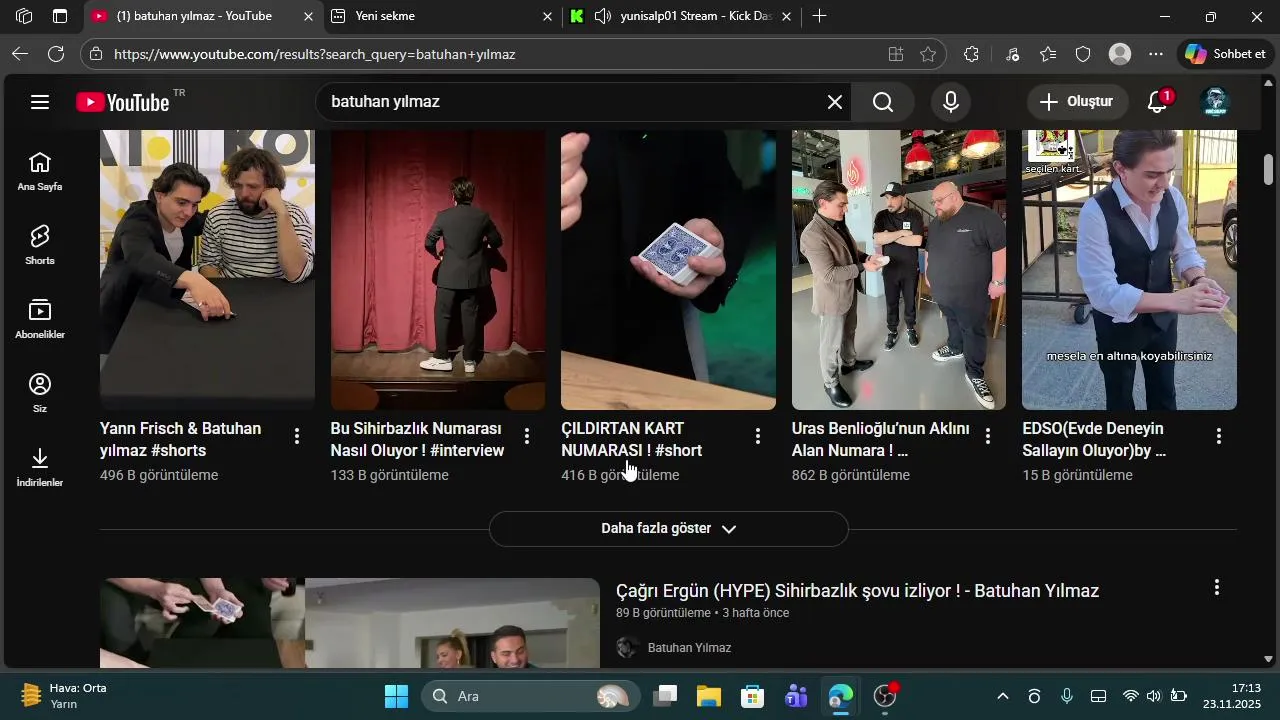Open the browser essentials shield icon
The width and height of the screenshot is (1280, 720).
1083,54
